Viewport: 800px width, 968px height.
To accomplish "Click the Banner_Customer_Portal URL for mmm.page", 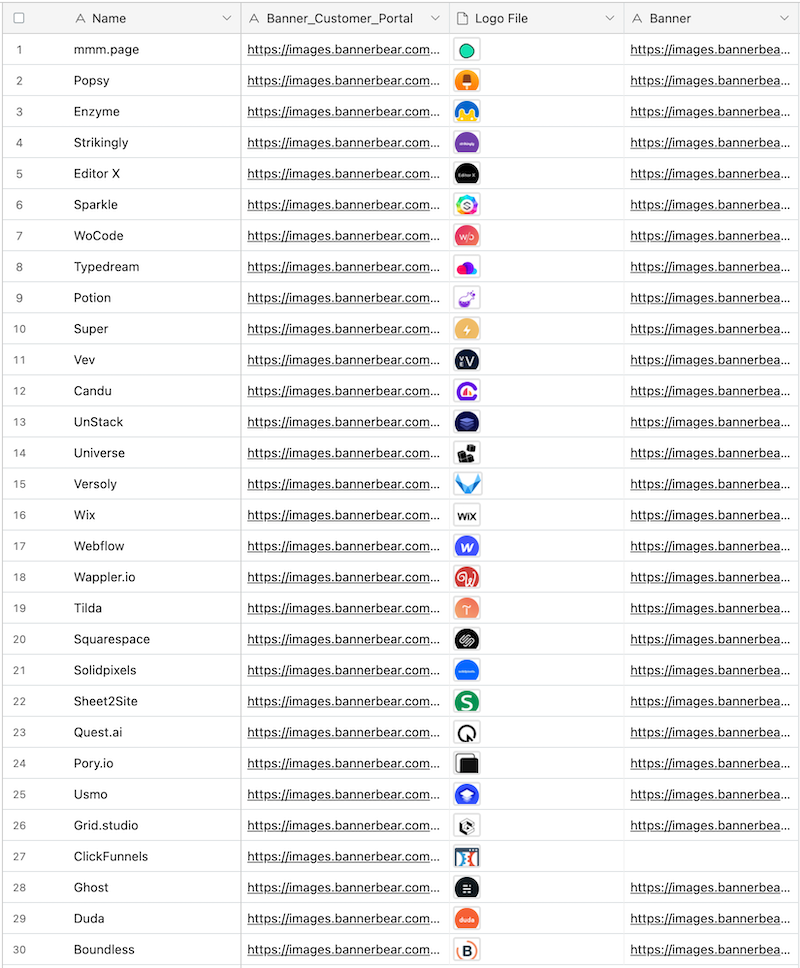I will 345,49.
